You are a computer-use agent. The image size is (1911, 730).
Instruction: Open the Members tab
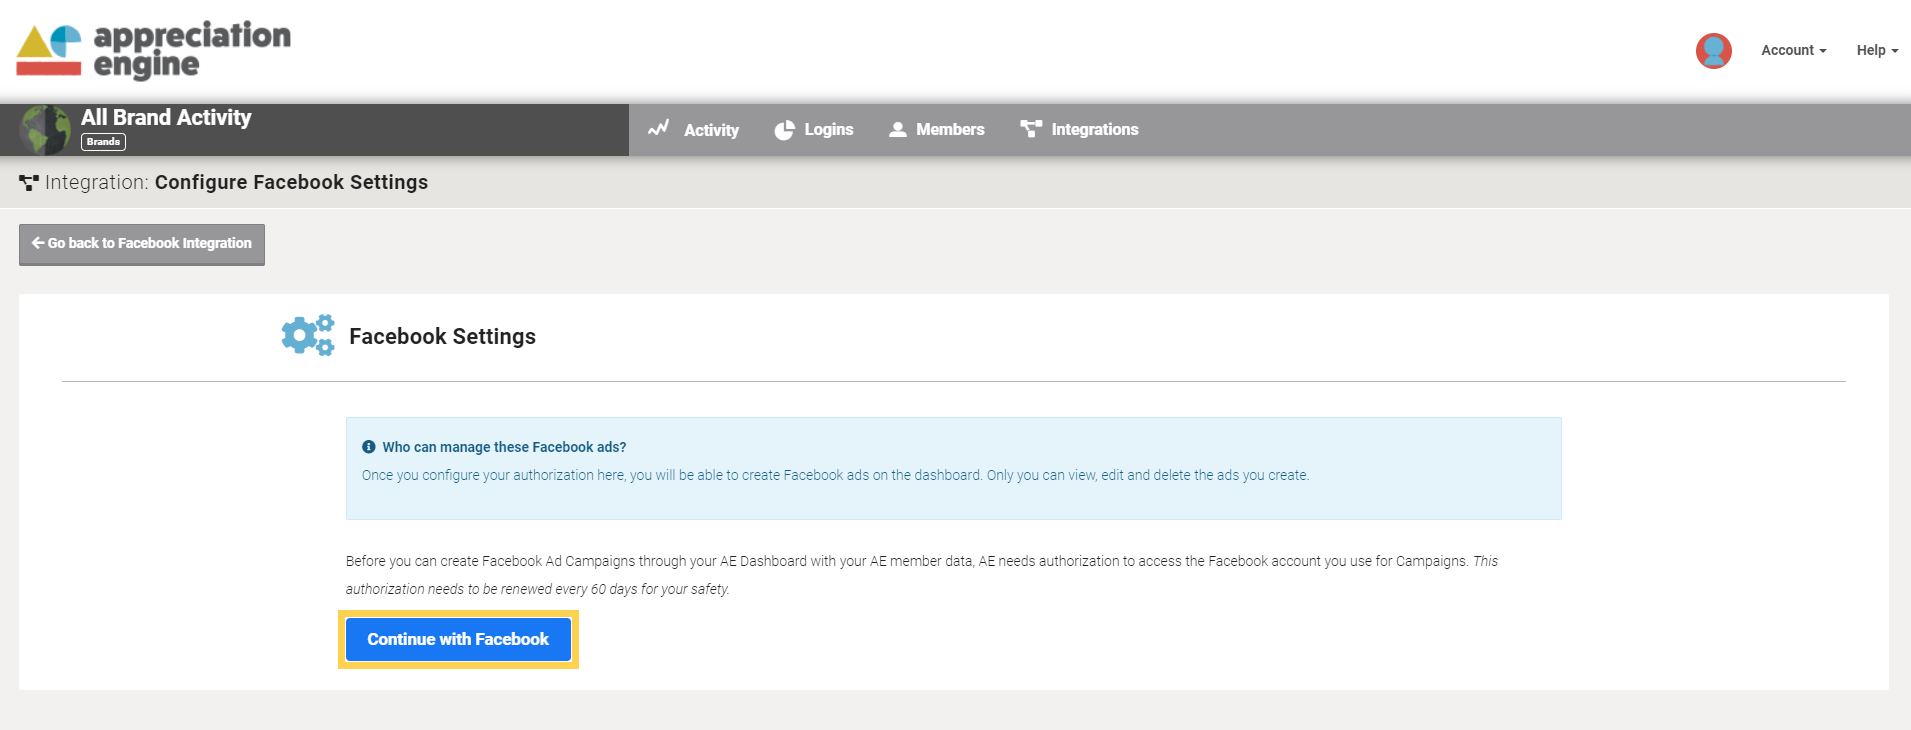937,130
